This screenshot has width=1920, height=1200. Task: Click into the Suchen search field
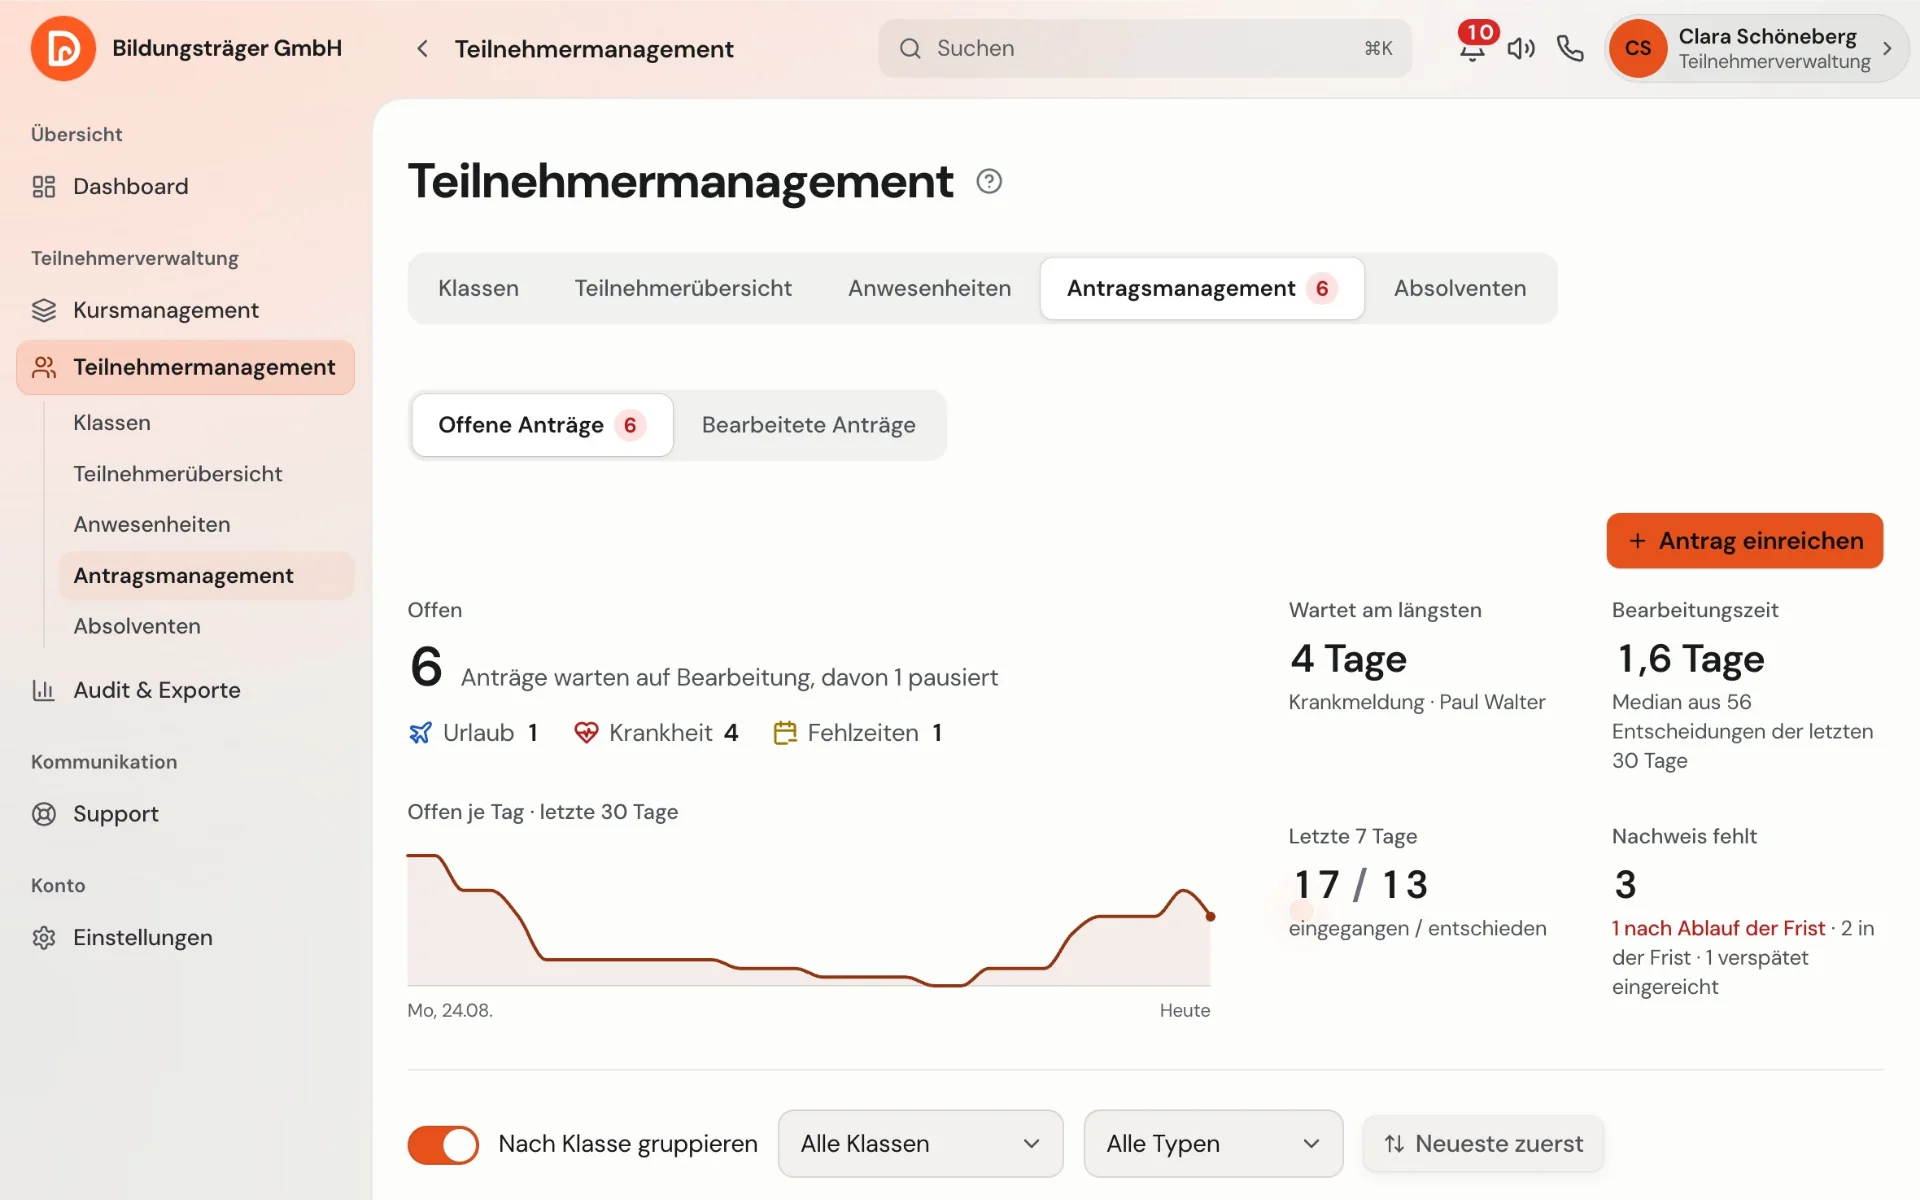coord(1144,48)
